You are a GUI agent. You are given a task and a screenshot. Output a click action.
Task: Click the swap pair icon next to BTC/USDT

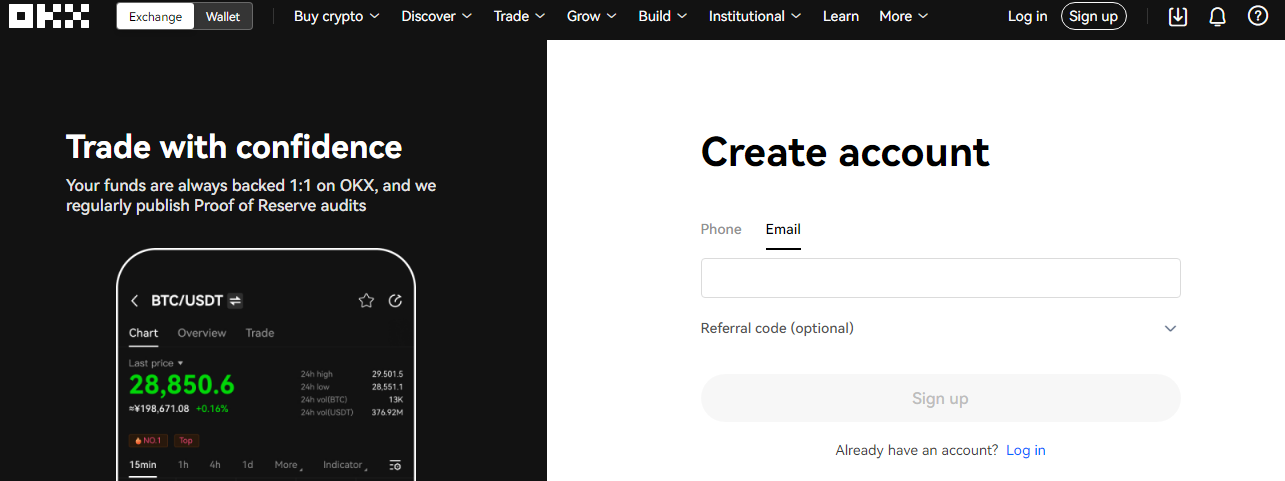point(236,301)
